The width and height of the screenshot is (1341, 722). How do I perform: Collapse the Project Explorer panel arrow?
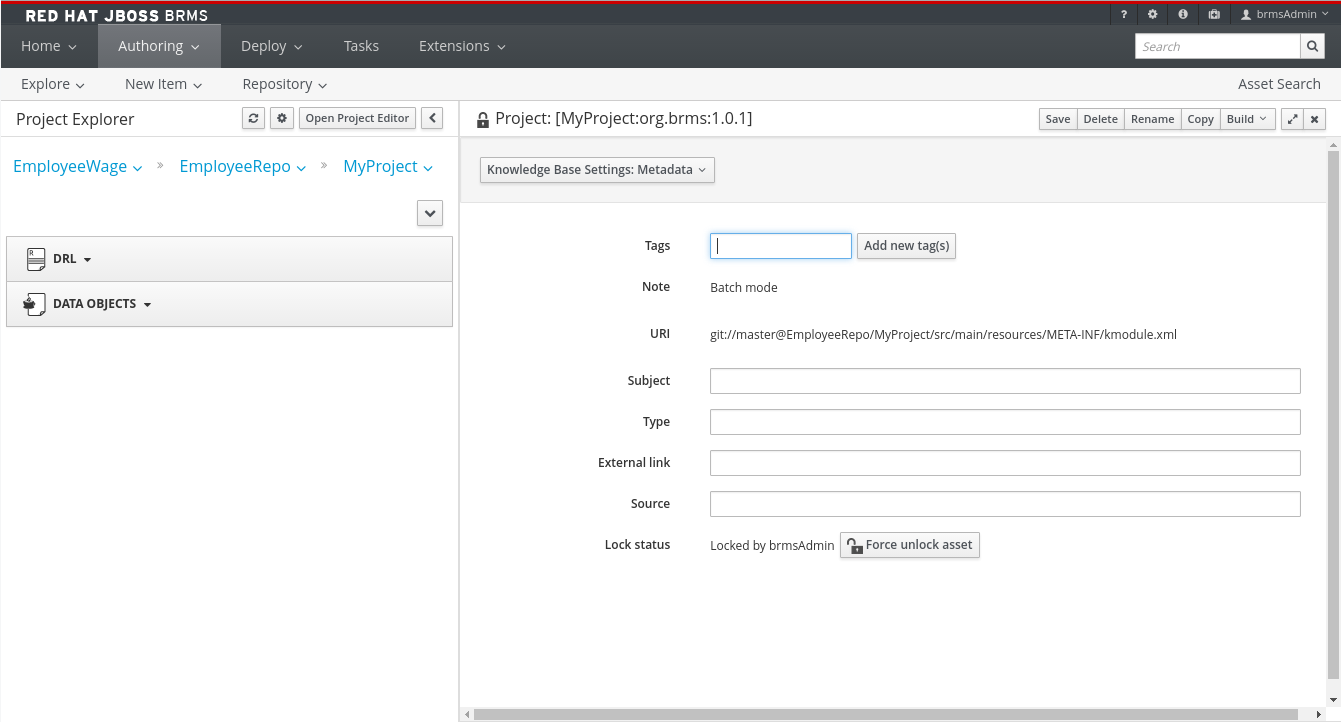coord(432,118)
